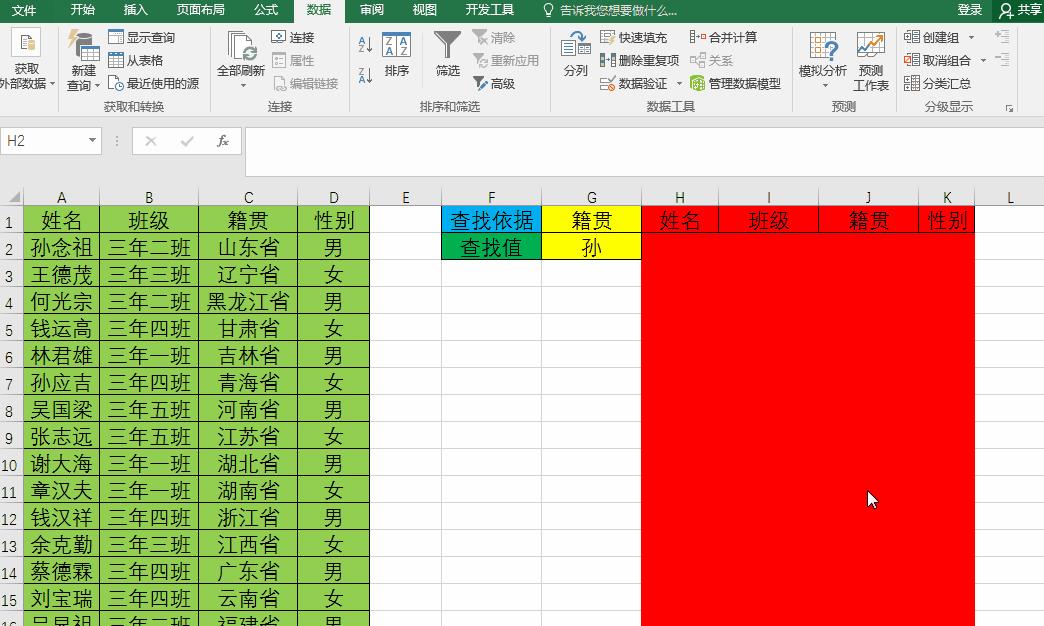Image resolution: width=1044 pixels, height=626 pixels.
Task: Select ascending sort icon
Action: pos(366,44)
